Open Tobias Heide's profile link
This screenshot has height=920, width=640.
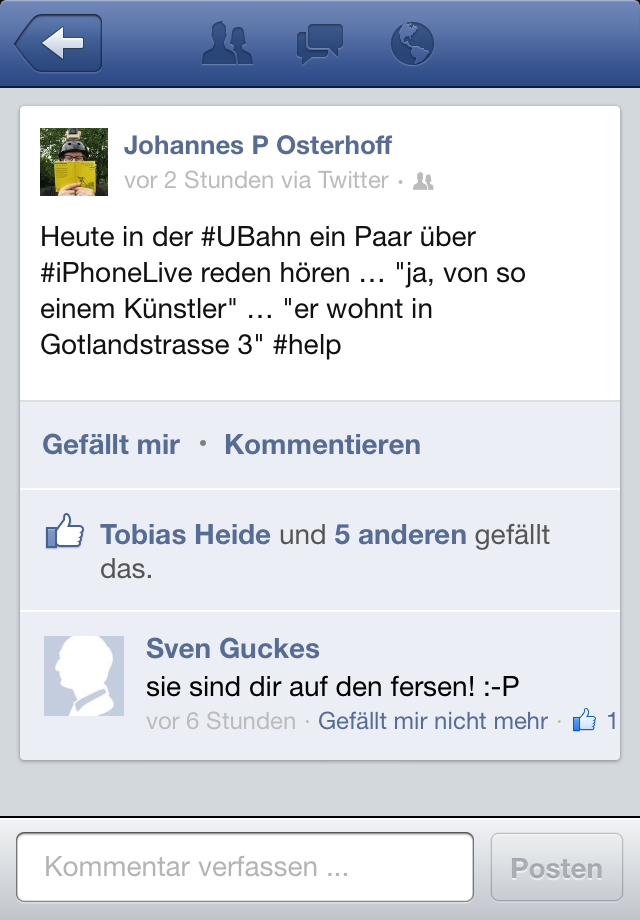coord(185,535)
